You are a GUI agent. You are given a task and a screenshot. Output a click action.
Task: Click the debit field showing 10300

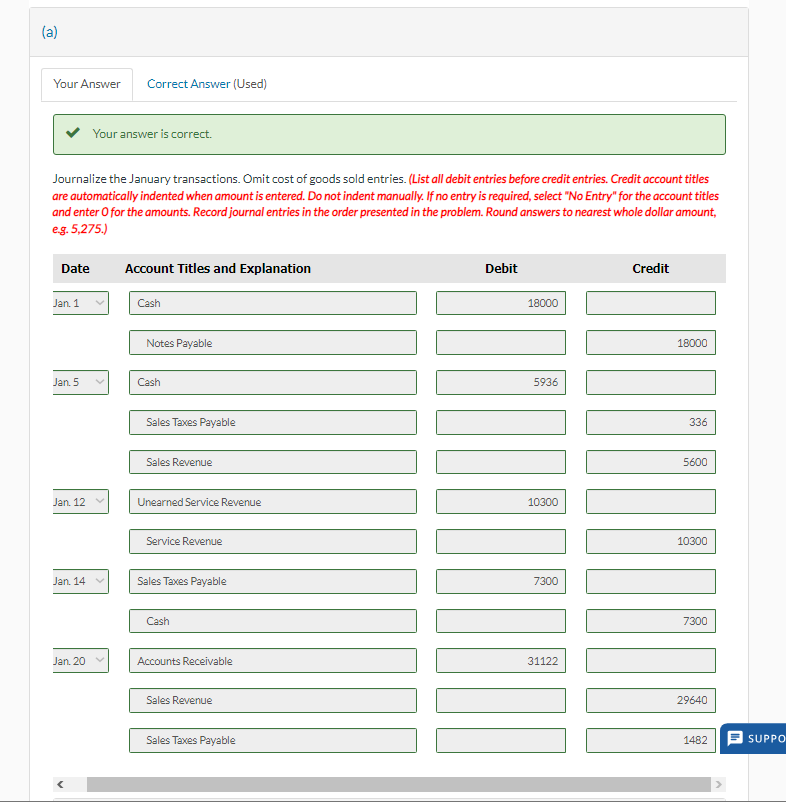(x=501, y=502)
